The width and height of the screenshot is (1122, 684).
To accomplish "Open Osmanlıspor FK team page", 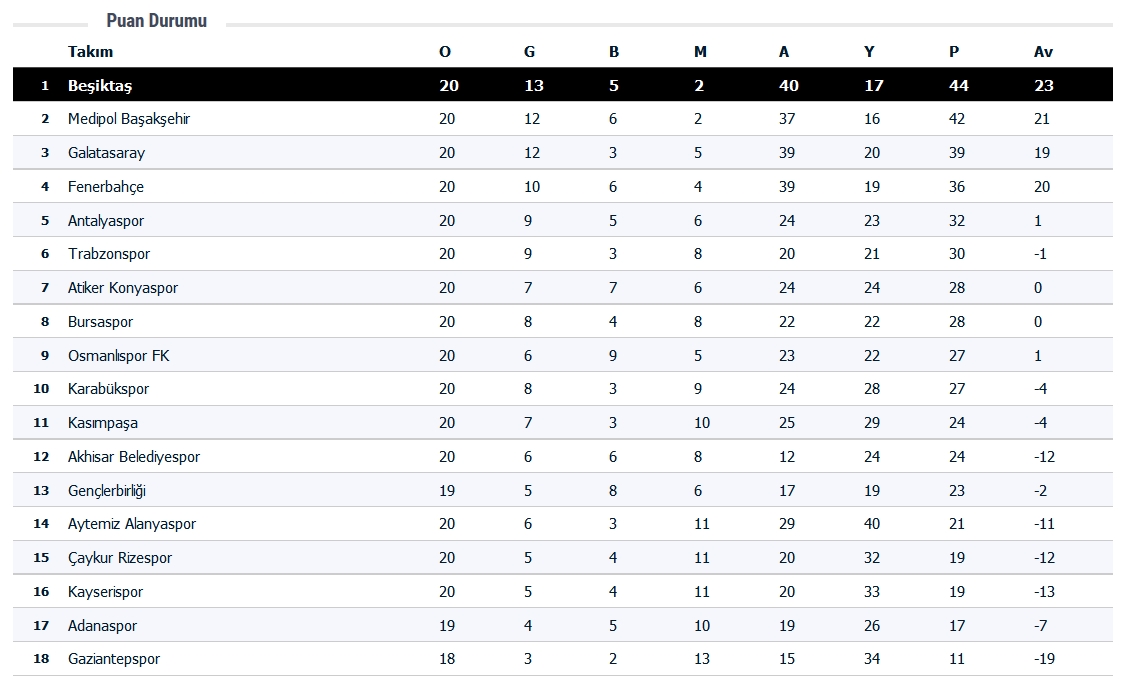I will point(119,356).
